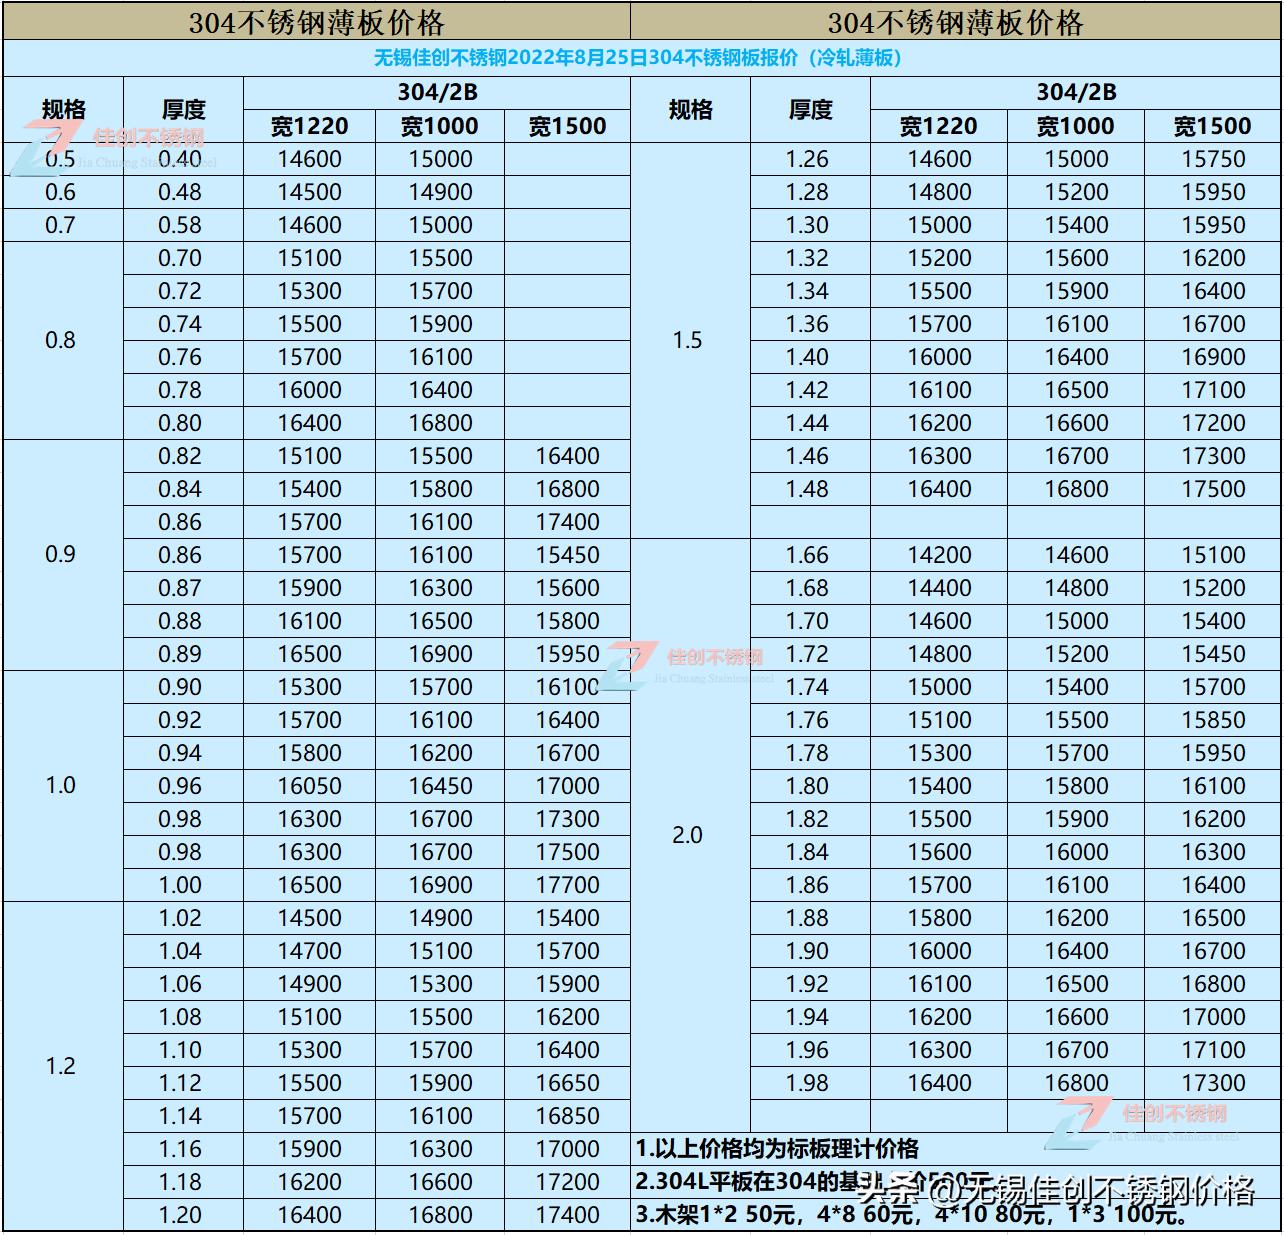Select the 1.2 specification cell
This screenshot has width=1284, height=1235.
coord(60,1066)
